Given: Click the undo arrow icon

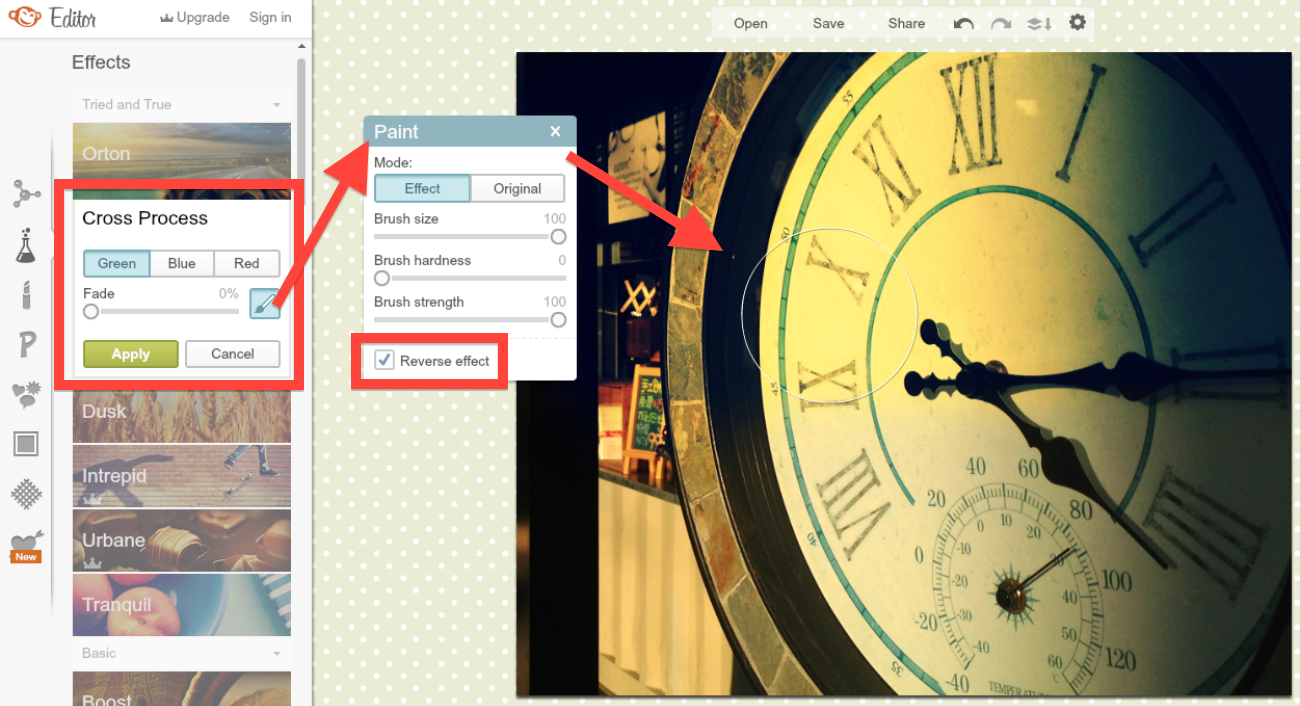Looking at the screenshot, I should point(964,23).
